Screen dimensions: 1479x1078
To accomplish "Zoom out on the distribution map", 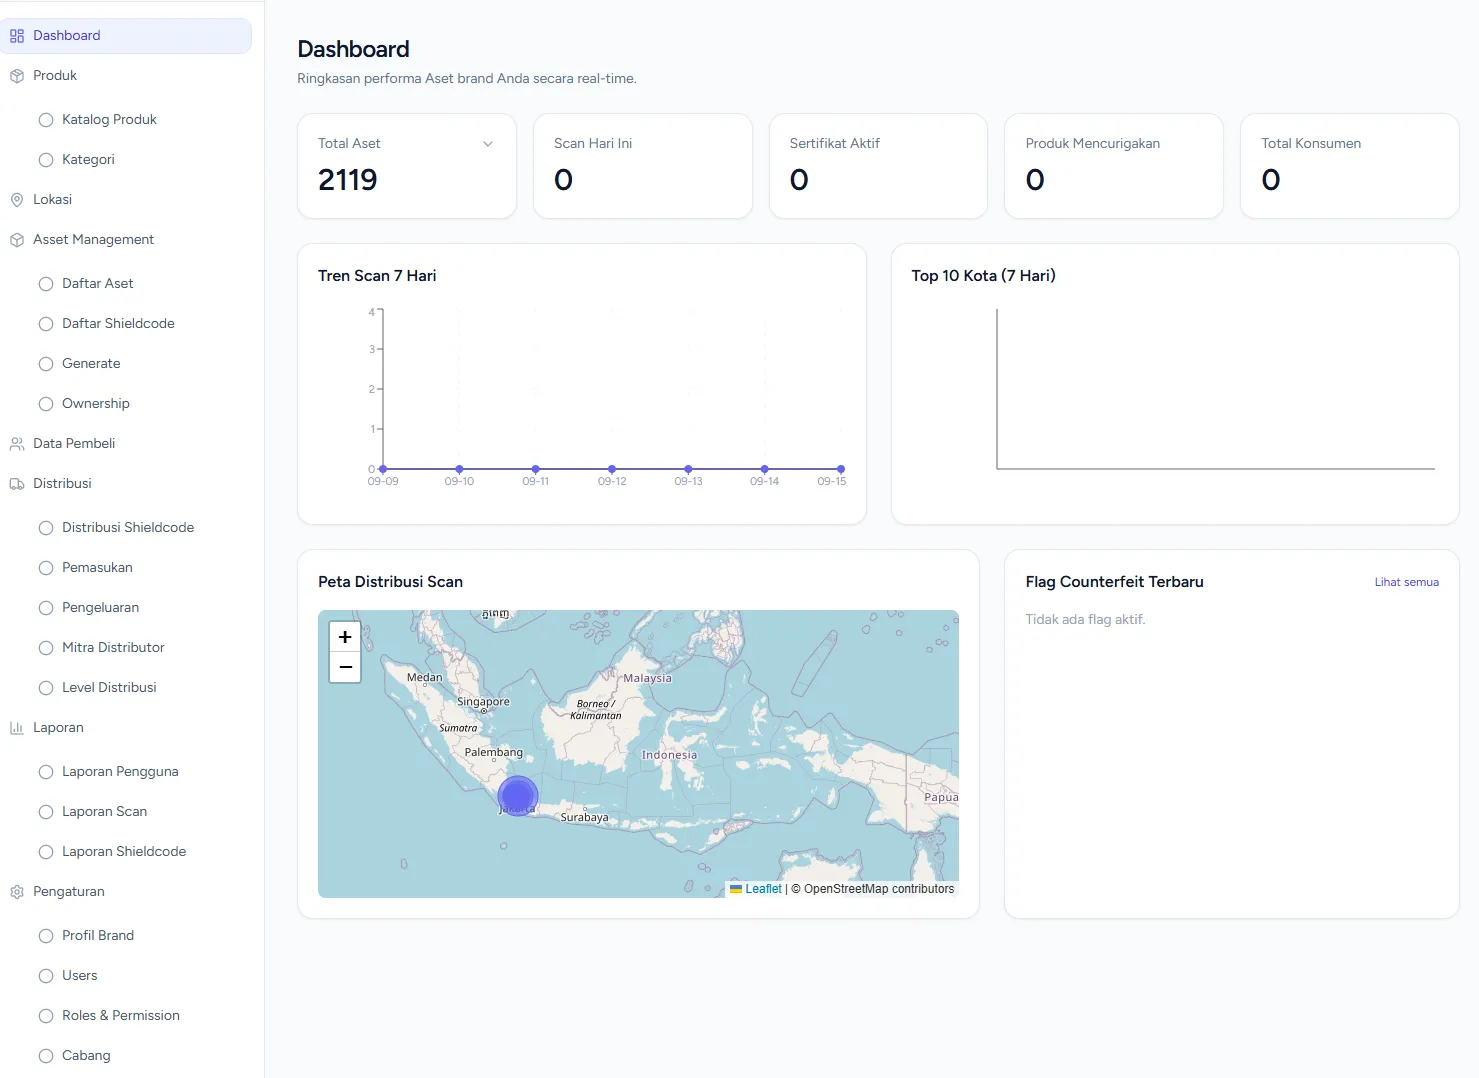I will (345, 667).
